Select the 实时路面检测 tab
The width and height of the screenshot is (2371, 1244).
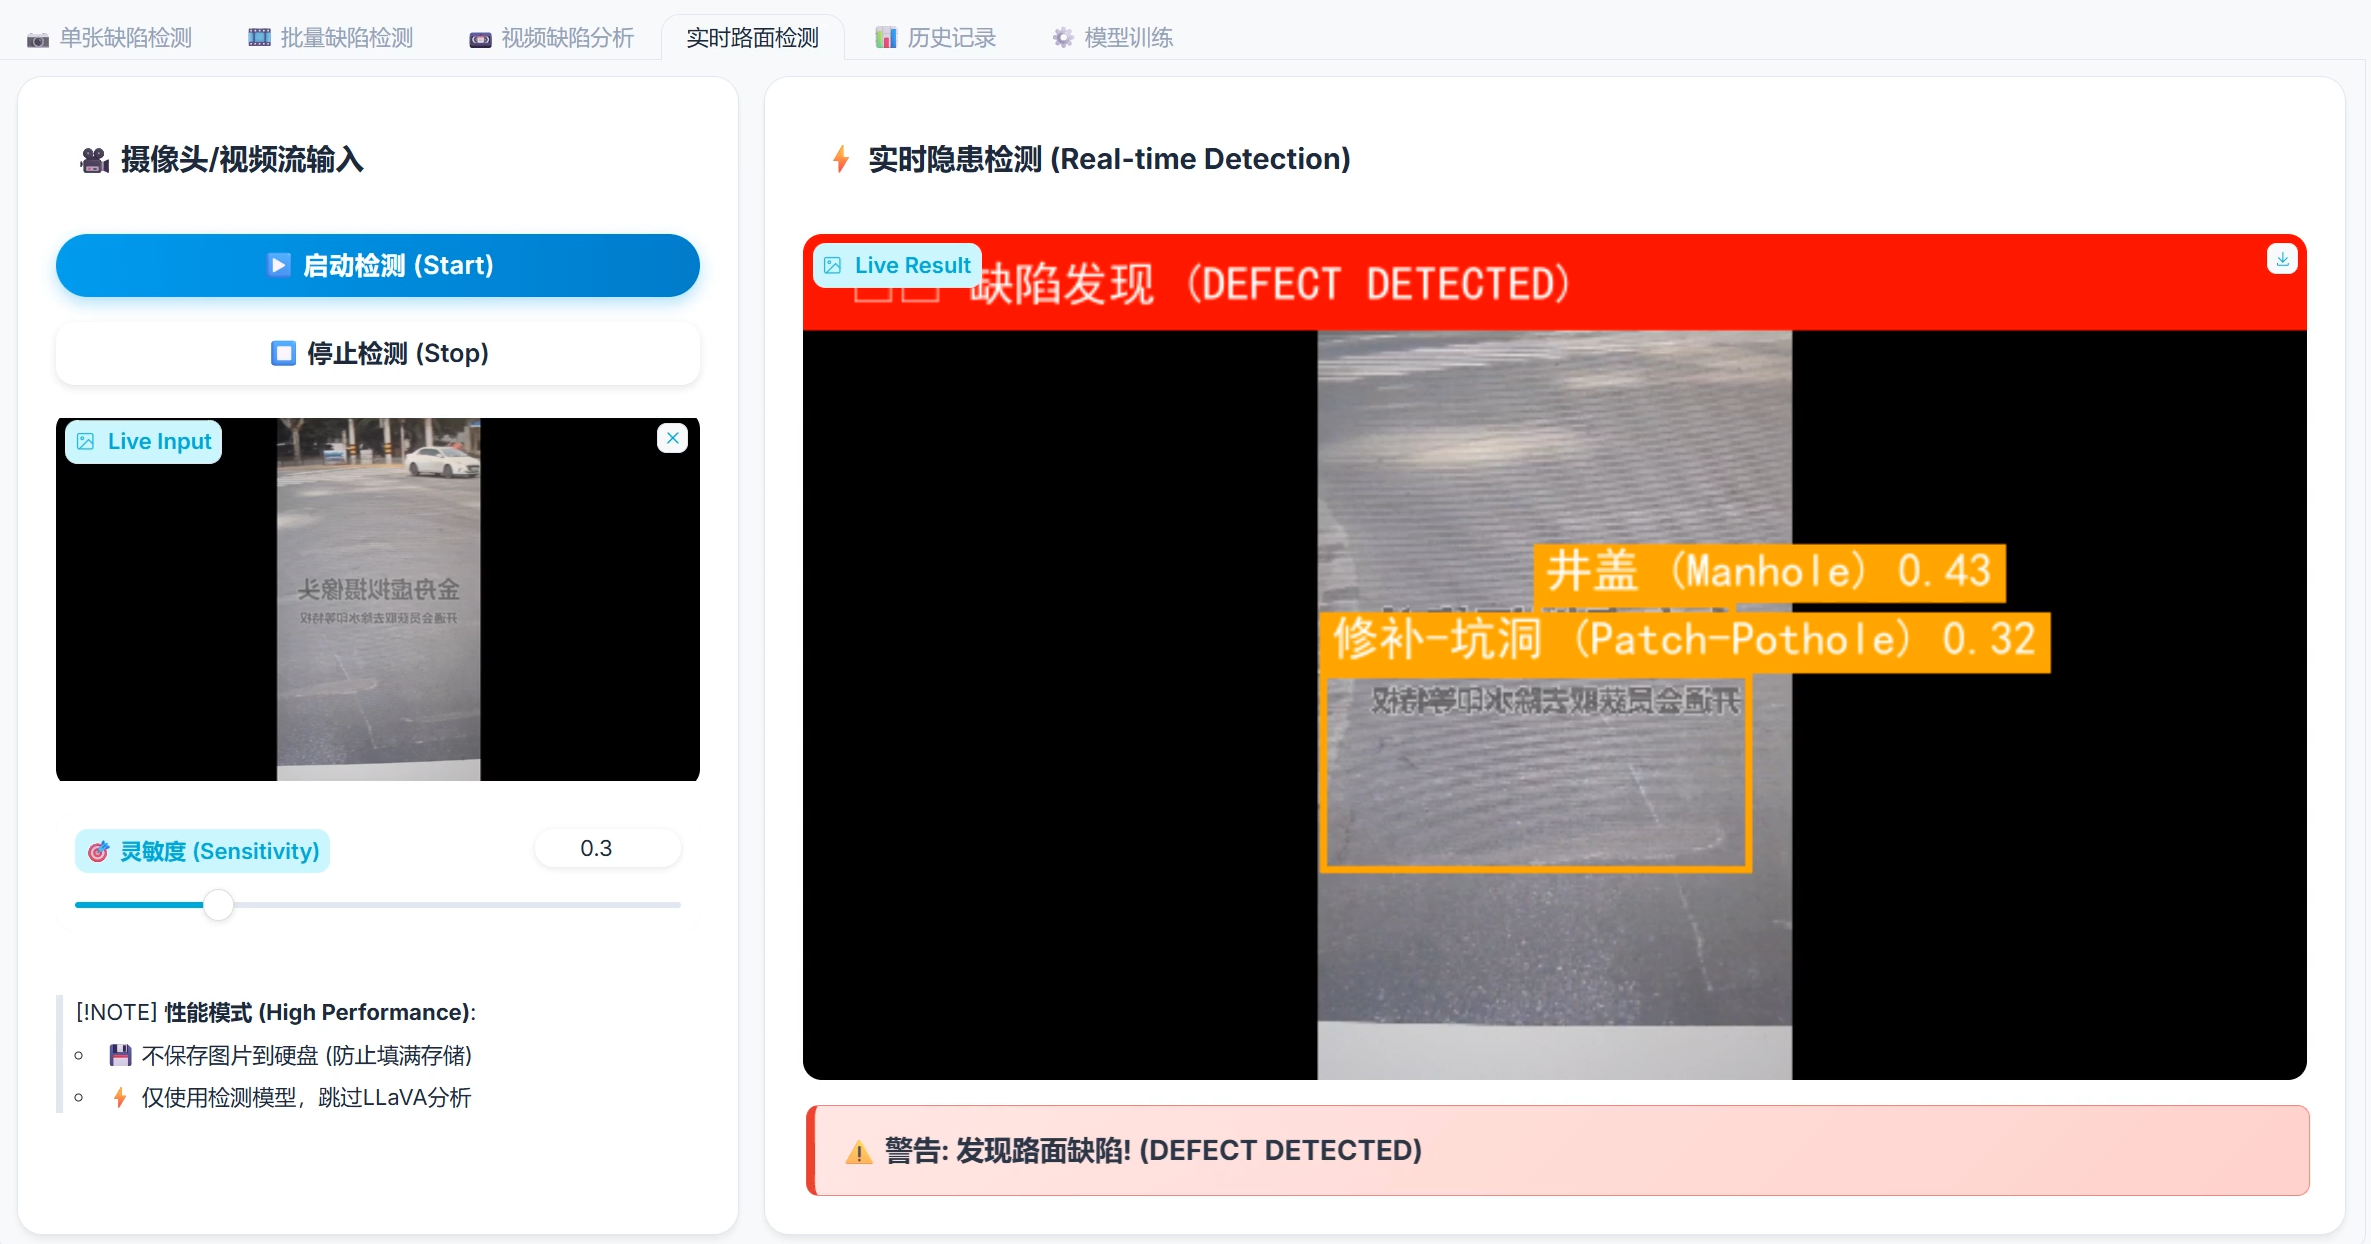(x=752, y=38)
